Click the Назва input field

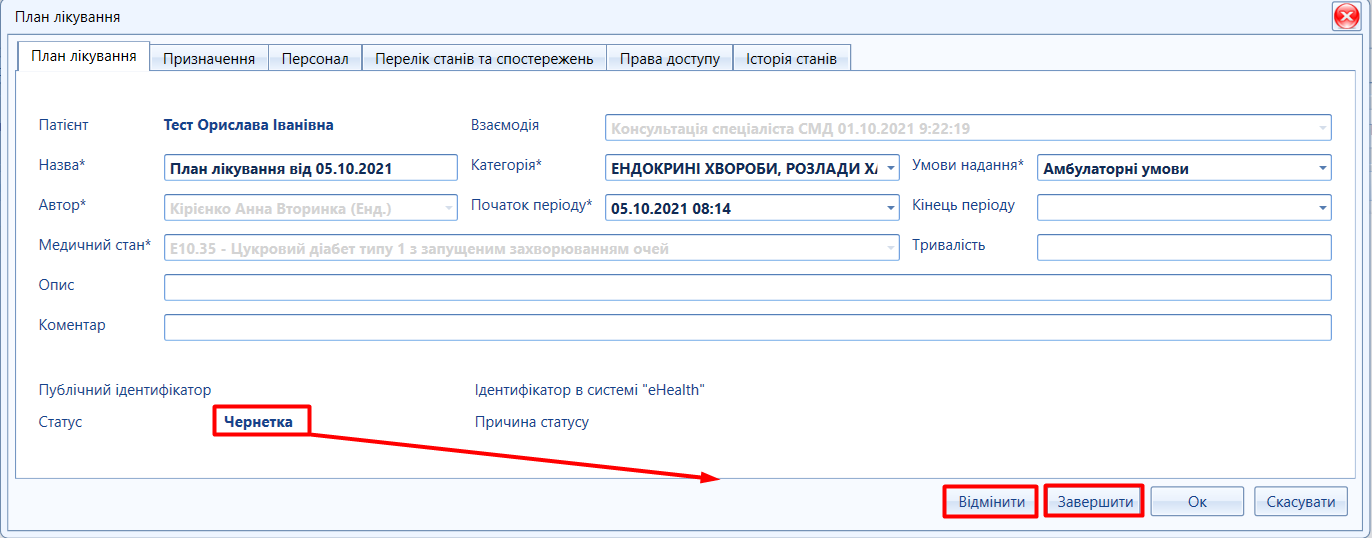[x=311, y=168]
